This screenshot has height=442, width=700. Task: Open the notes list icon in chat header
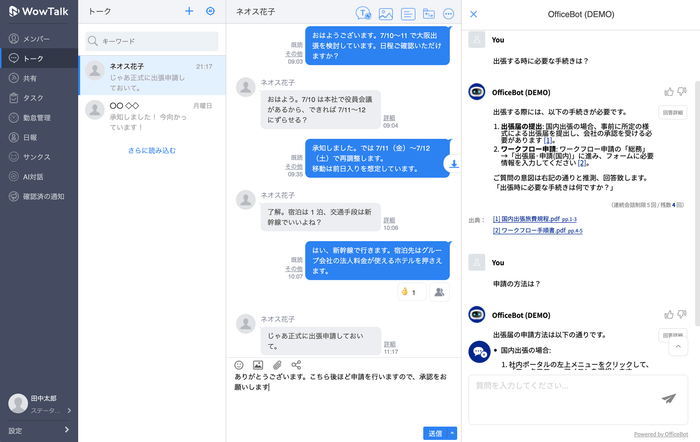click(x=408, y=14)
